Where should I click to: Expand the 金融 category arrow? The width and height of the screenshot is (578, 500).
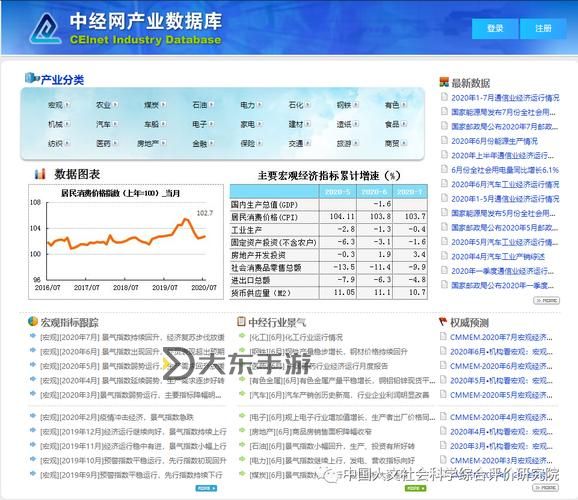coord(212,143)
